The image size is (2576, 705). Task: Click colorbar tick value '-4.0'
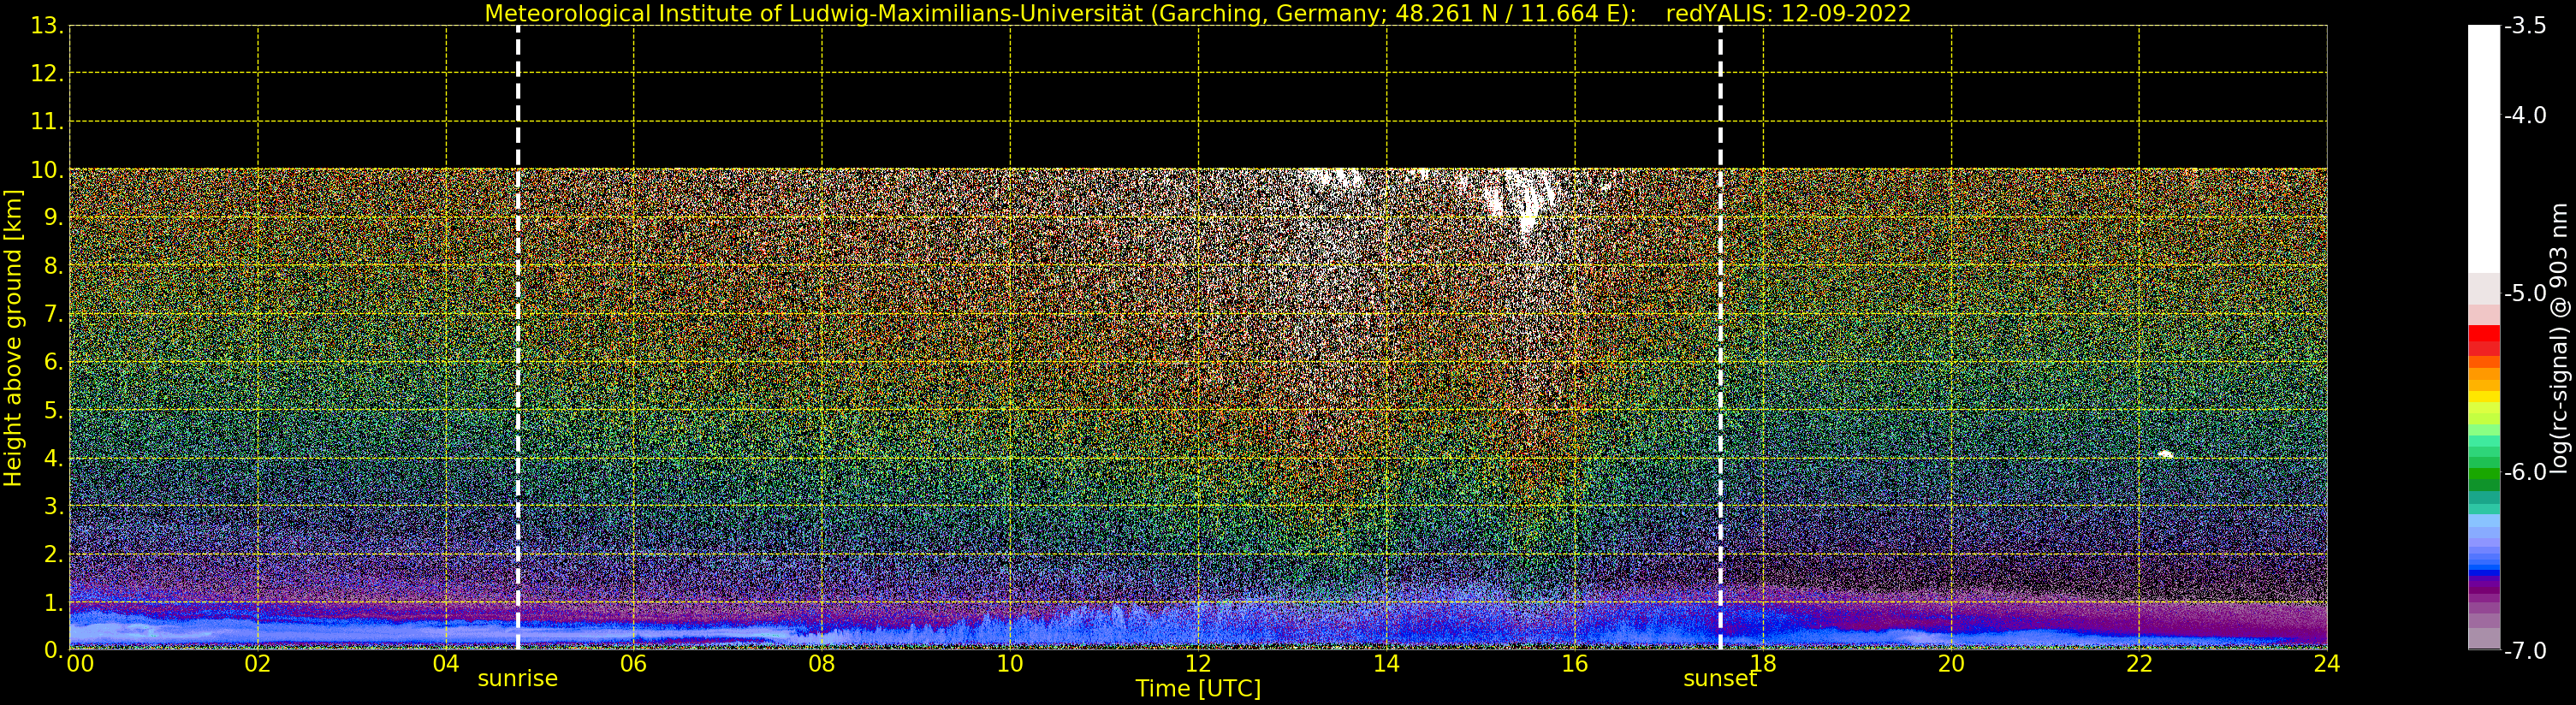tap(2525, 115)
